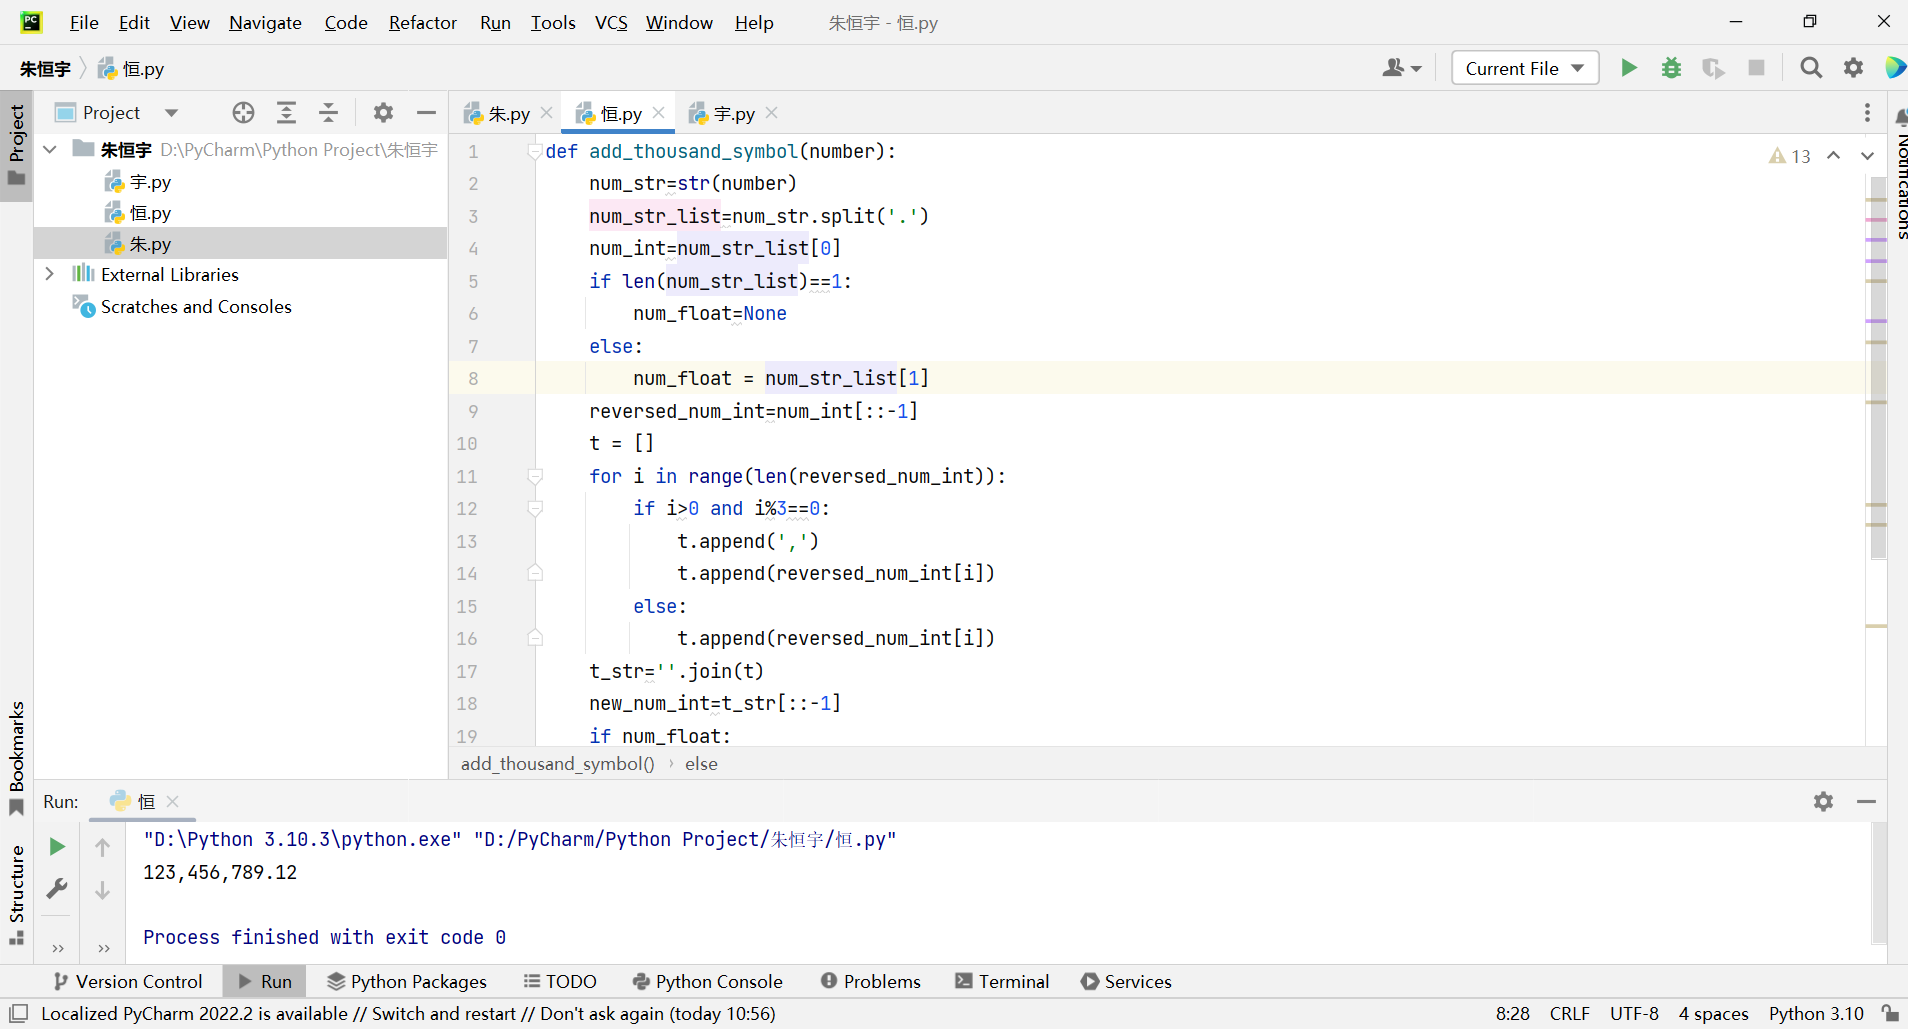Viewport: 1908px width, 1029px height.
Task: Open the VCS menu
Action: [x=611, y=22]
